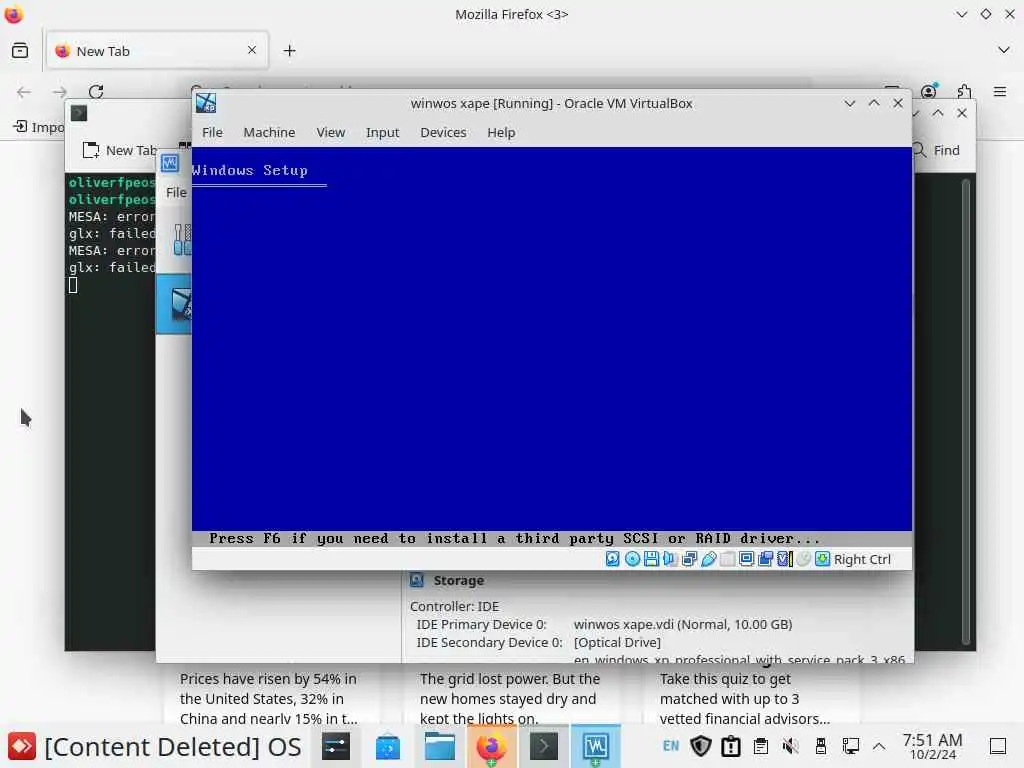Open the clock showing 7:51 AM
Screen dimensions: 1024x768
pyautogui.click(x=932, y=746)
